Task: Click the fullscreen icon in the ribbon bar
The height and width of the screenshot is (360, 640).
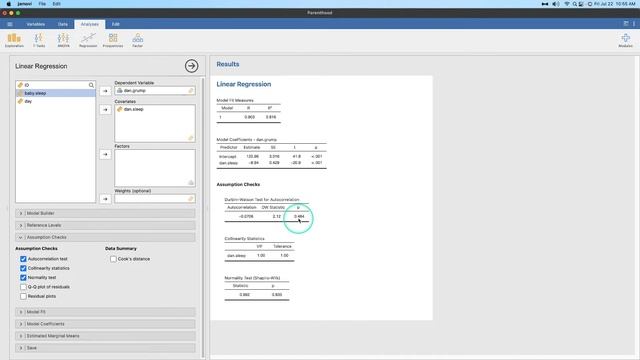Action: pos(626,24)
